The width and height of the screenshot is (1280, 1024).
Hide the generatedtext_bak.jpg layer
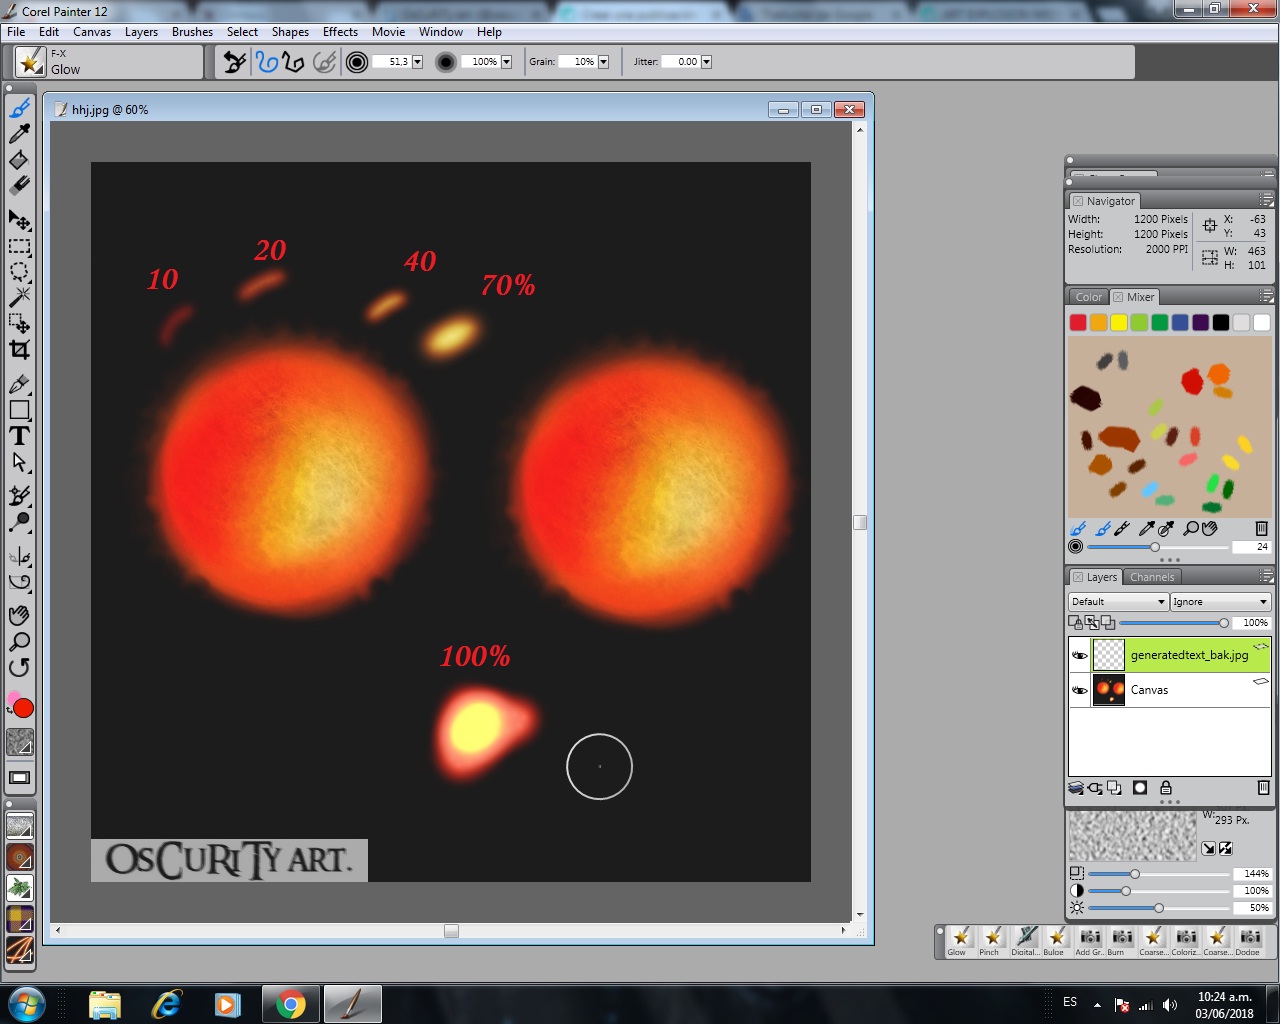(x=1080, y=656)
